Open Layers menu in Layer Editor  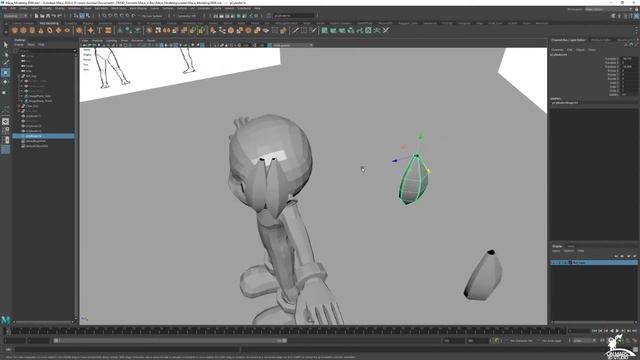(x=556, y=251)
